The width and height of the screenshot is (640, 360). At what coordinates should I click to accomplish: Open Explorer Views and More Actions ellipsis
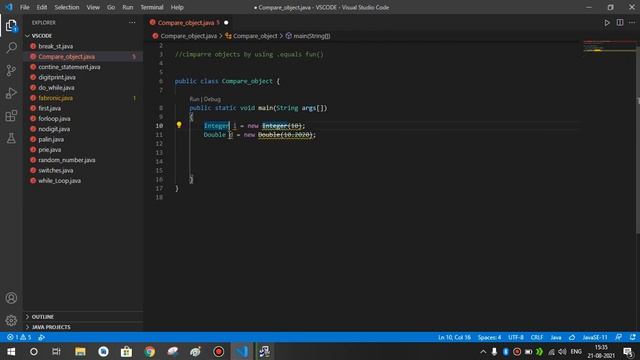(x=132, y=23)
